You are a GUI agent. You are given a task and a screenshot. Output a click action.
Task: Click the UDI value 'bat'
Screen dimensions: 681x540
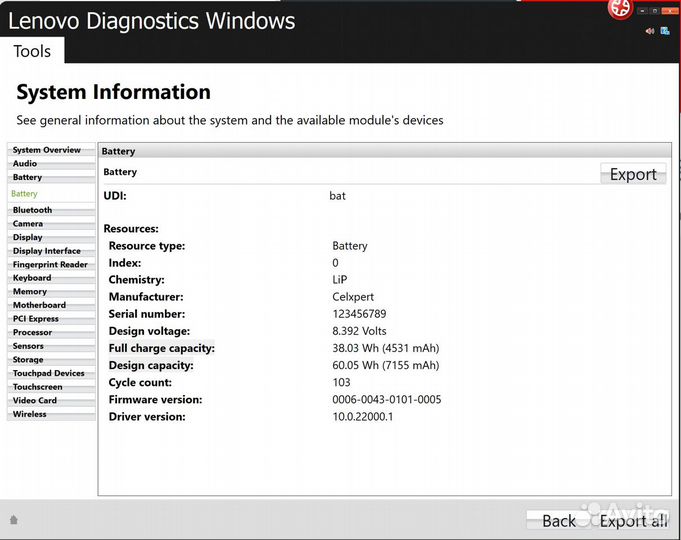point(337,196)
